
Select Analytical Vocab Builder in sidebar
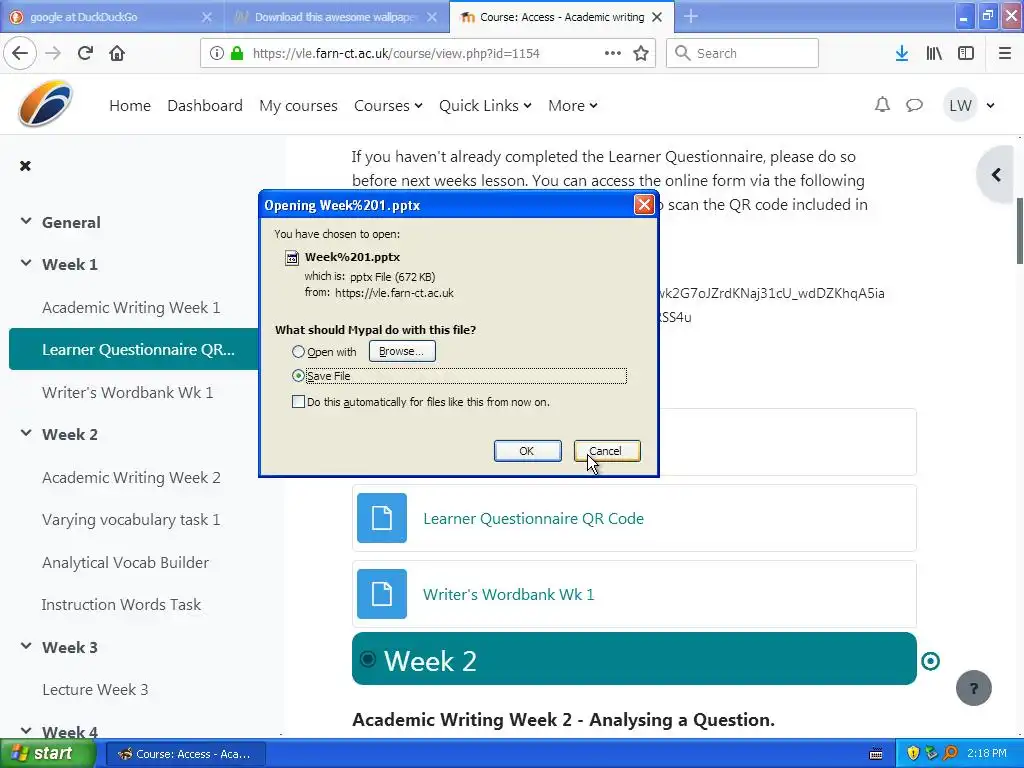(125, 562)
